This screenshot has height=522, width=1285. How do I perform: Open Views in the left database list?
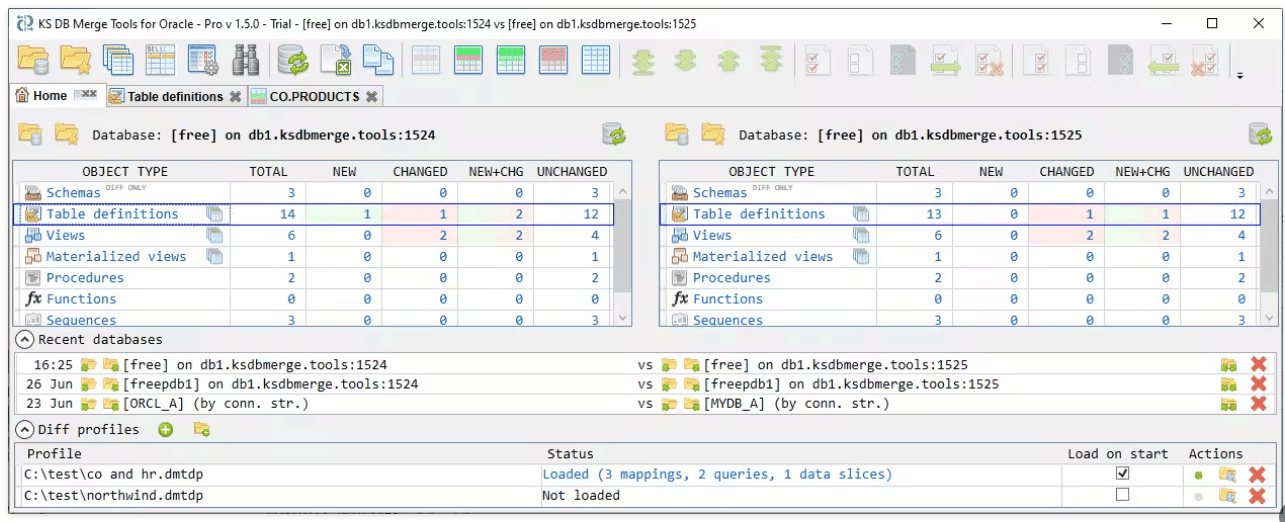pyautogui.click(x=66, y=235)
